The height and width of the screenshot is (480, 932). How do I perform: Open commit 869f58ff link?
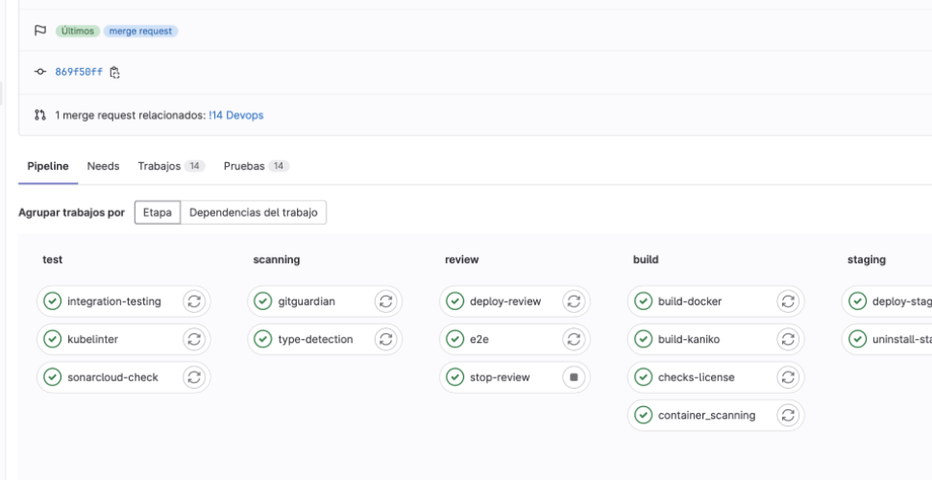79,72
